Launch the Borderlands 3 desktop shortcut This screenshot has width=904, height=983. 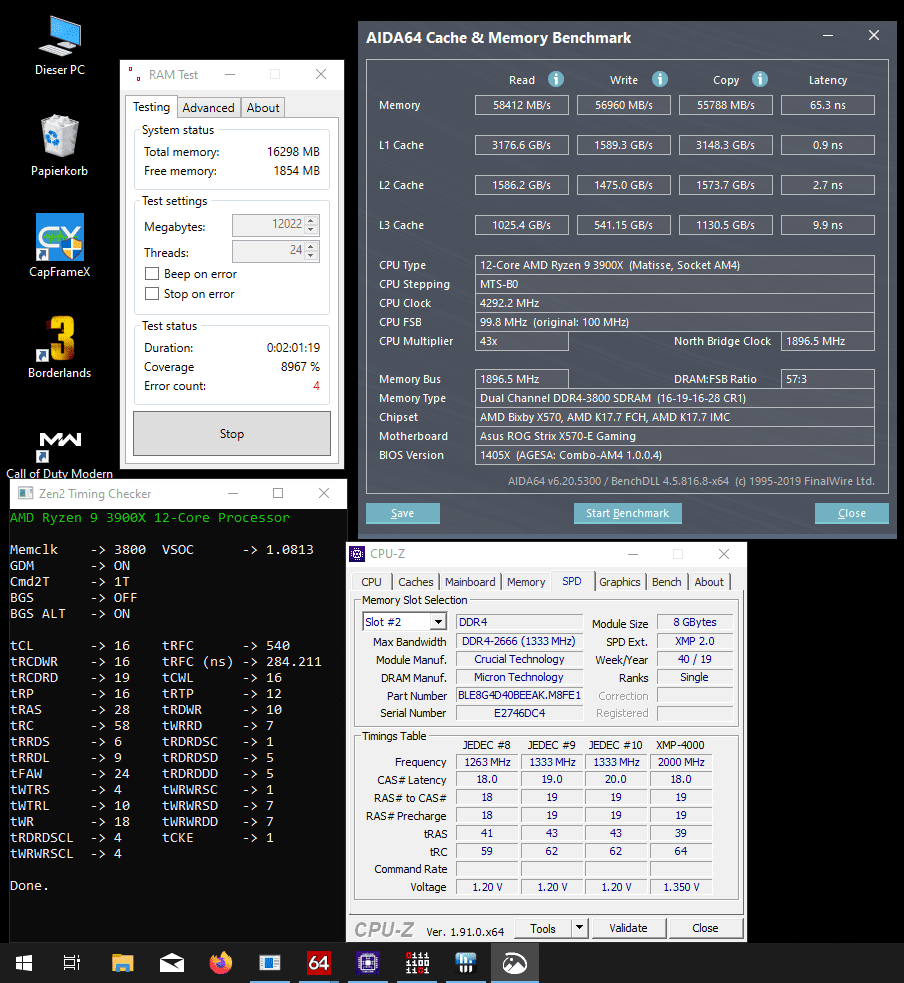point(60,347)
